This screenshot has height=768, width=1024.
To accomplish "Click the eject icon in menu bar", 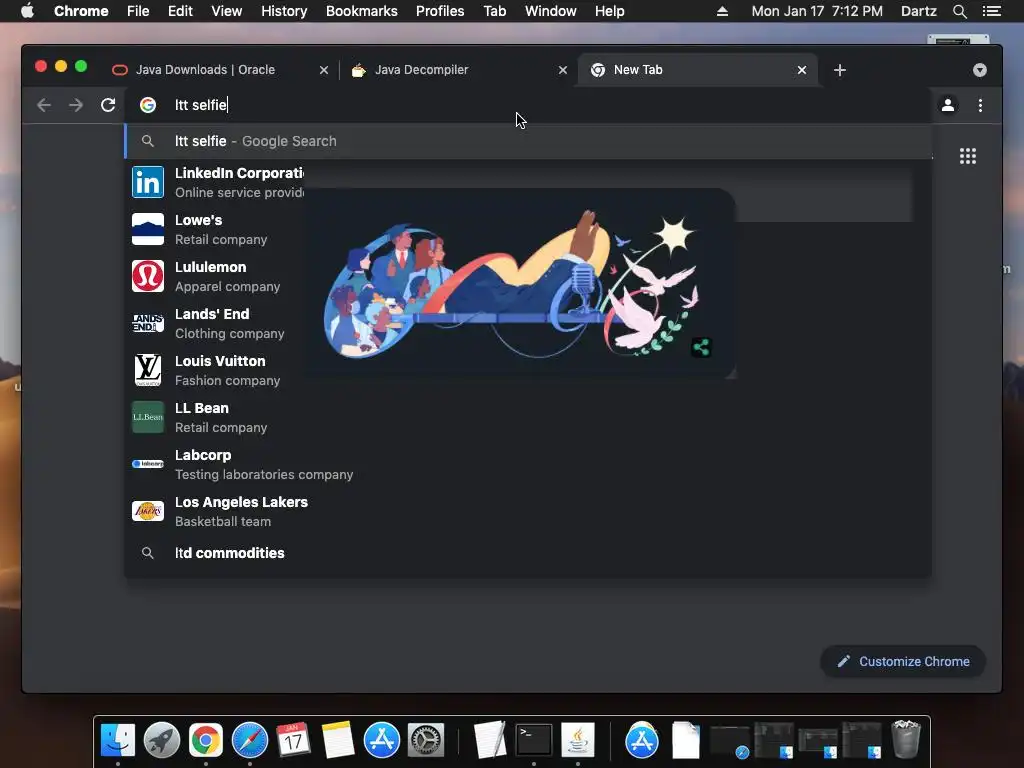I will point(722,11).
